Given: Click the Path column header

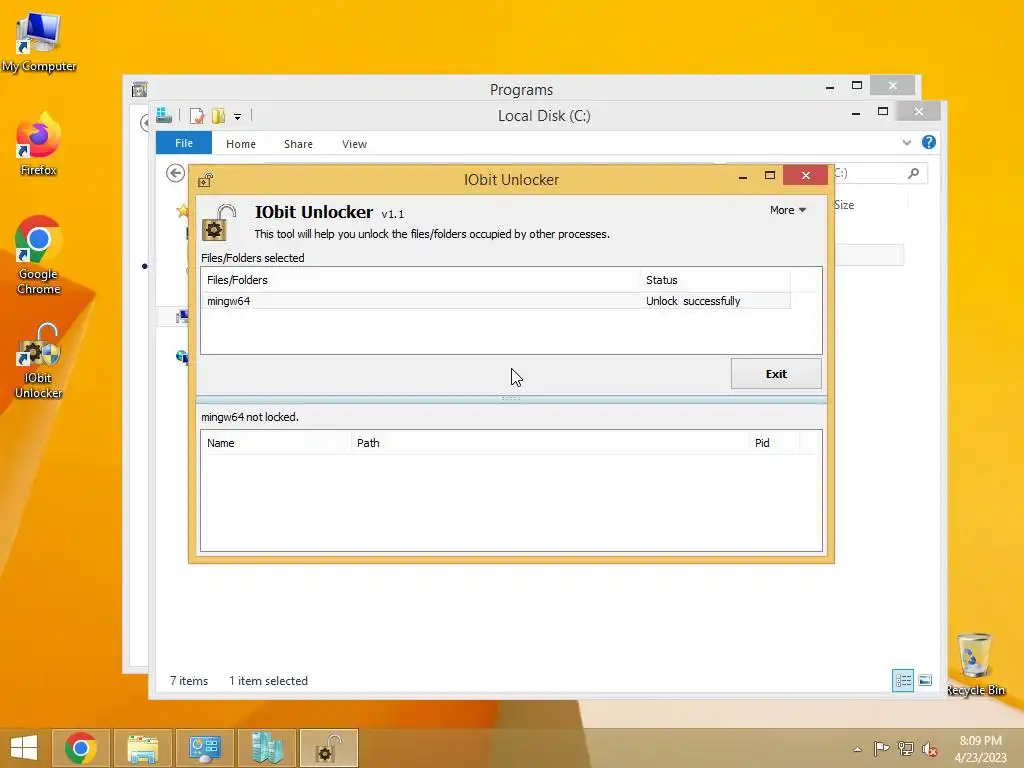Looking at the screenshot, I should pos(550,443).
